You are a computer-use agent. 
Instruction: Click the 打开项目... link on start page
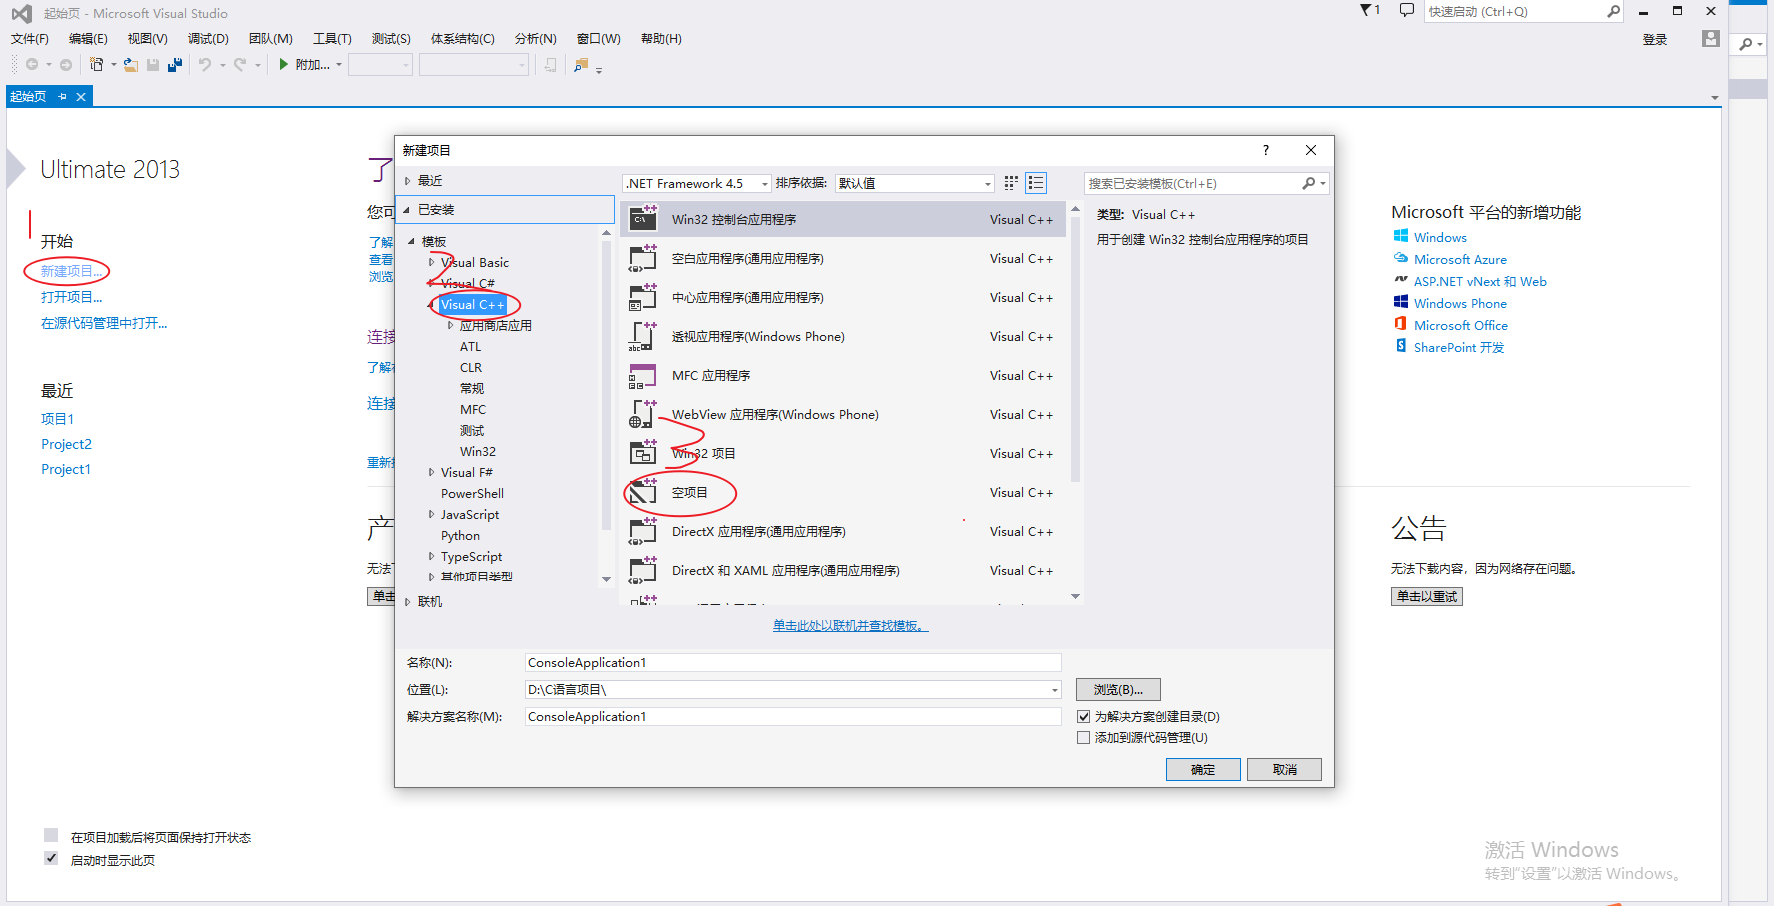(71, 297)
